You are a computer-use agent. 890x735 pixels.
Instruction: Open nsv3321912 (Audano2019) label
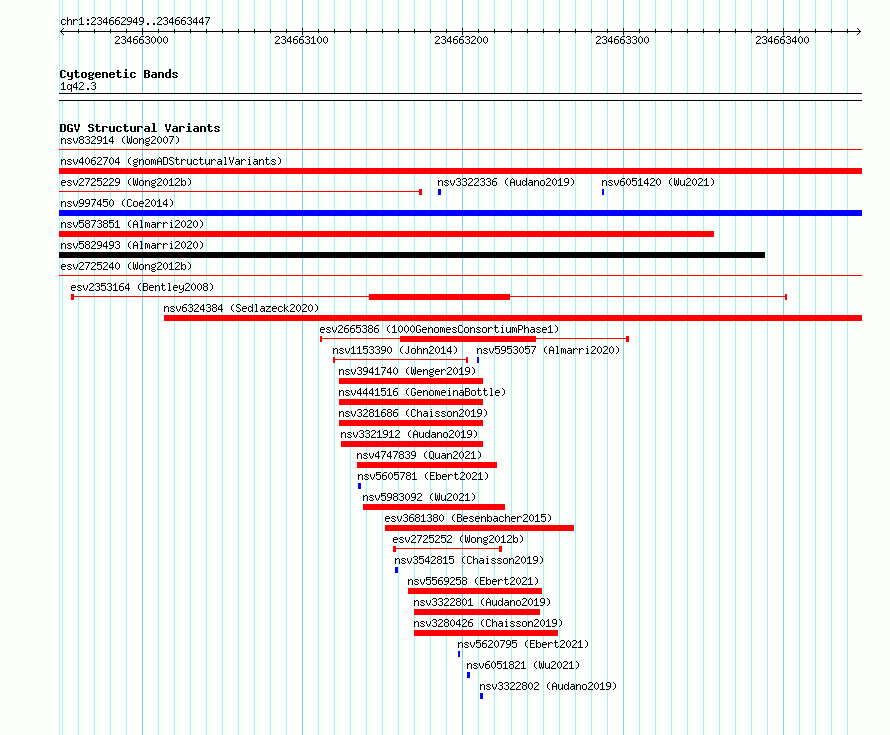[409, 434]
